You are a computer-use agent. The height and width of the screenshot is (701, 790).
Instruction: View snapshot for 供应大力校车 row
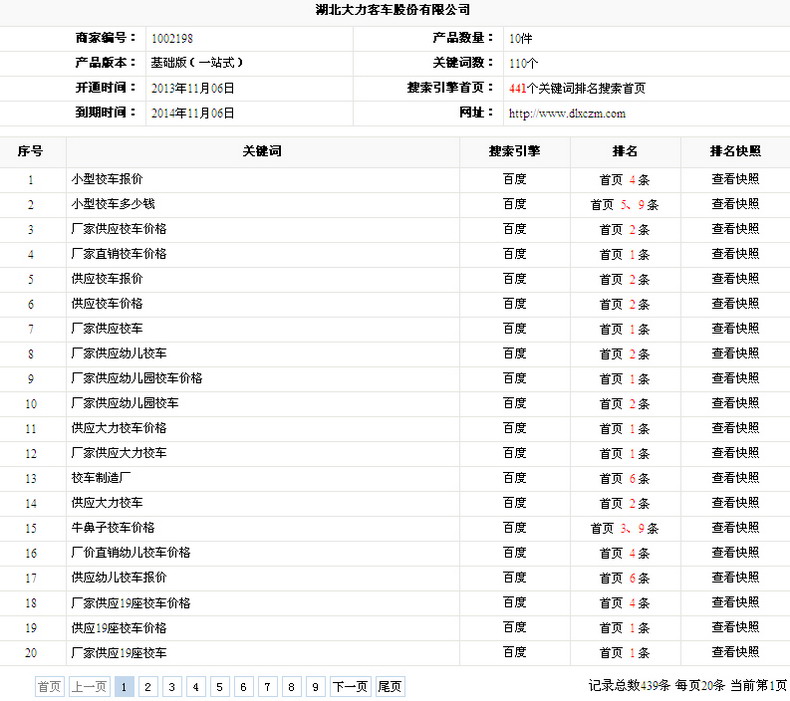[735, 503]
